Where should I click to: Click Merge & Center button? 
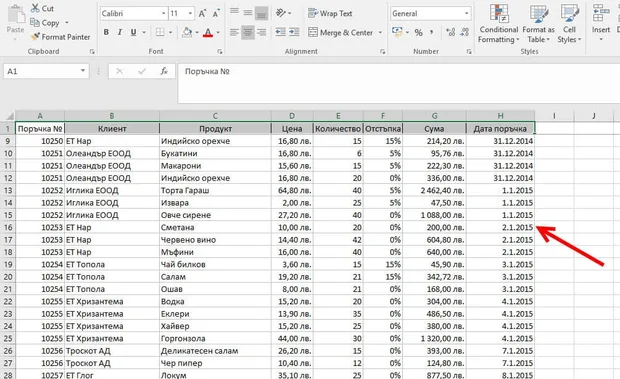[340, 32]
